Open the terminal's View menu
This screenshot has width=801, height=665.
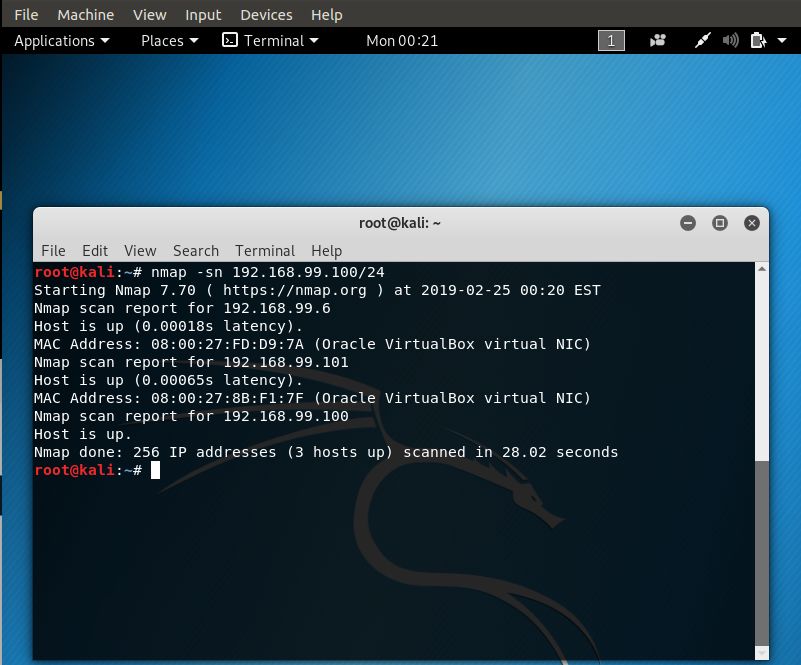click(140, 251)
